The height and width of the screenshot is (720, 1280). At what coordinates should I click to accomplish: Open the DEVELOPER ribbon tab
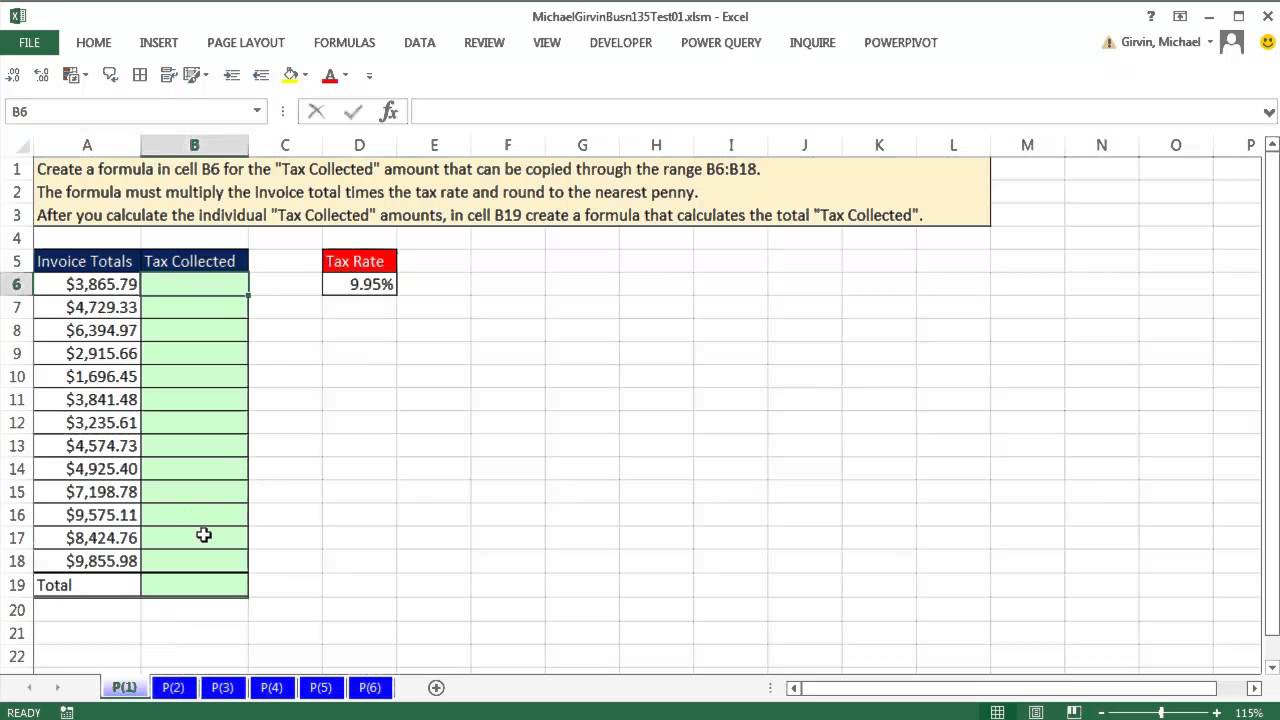point(621,43)
